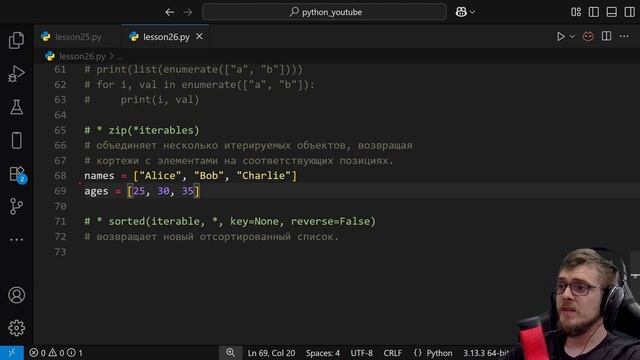The image size is (640, 360).
Task: Click the red face icon in editor toolbar
Action: [x=588, y=37]
